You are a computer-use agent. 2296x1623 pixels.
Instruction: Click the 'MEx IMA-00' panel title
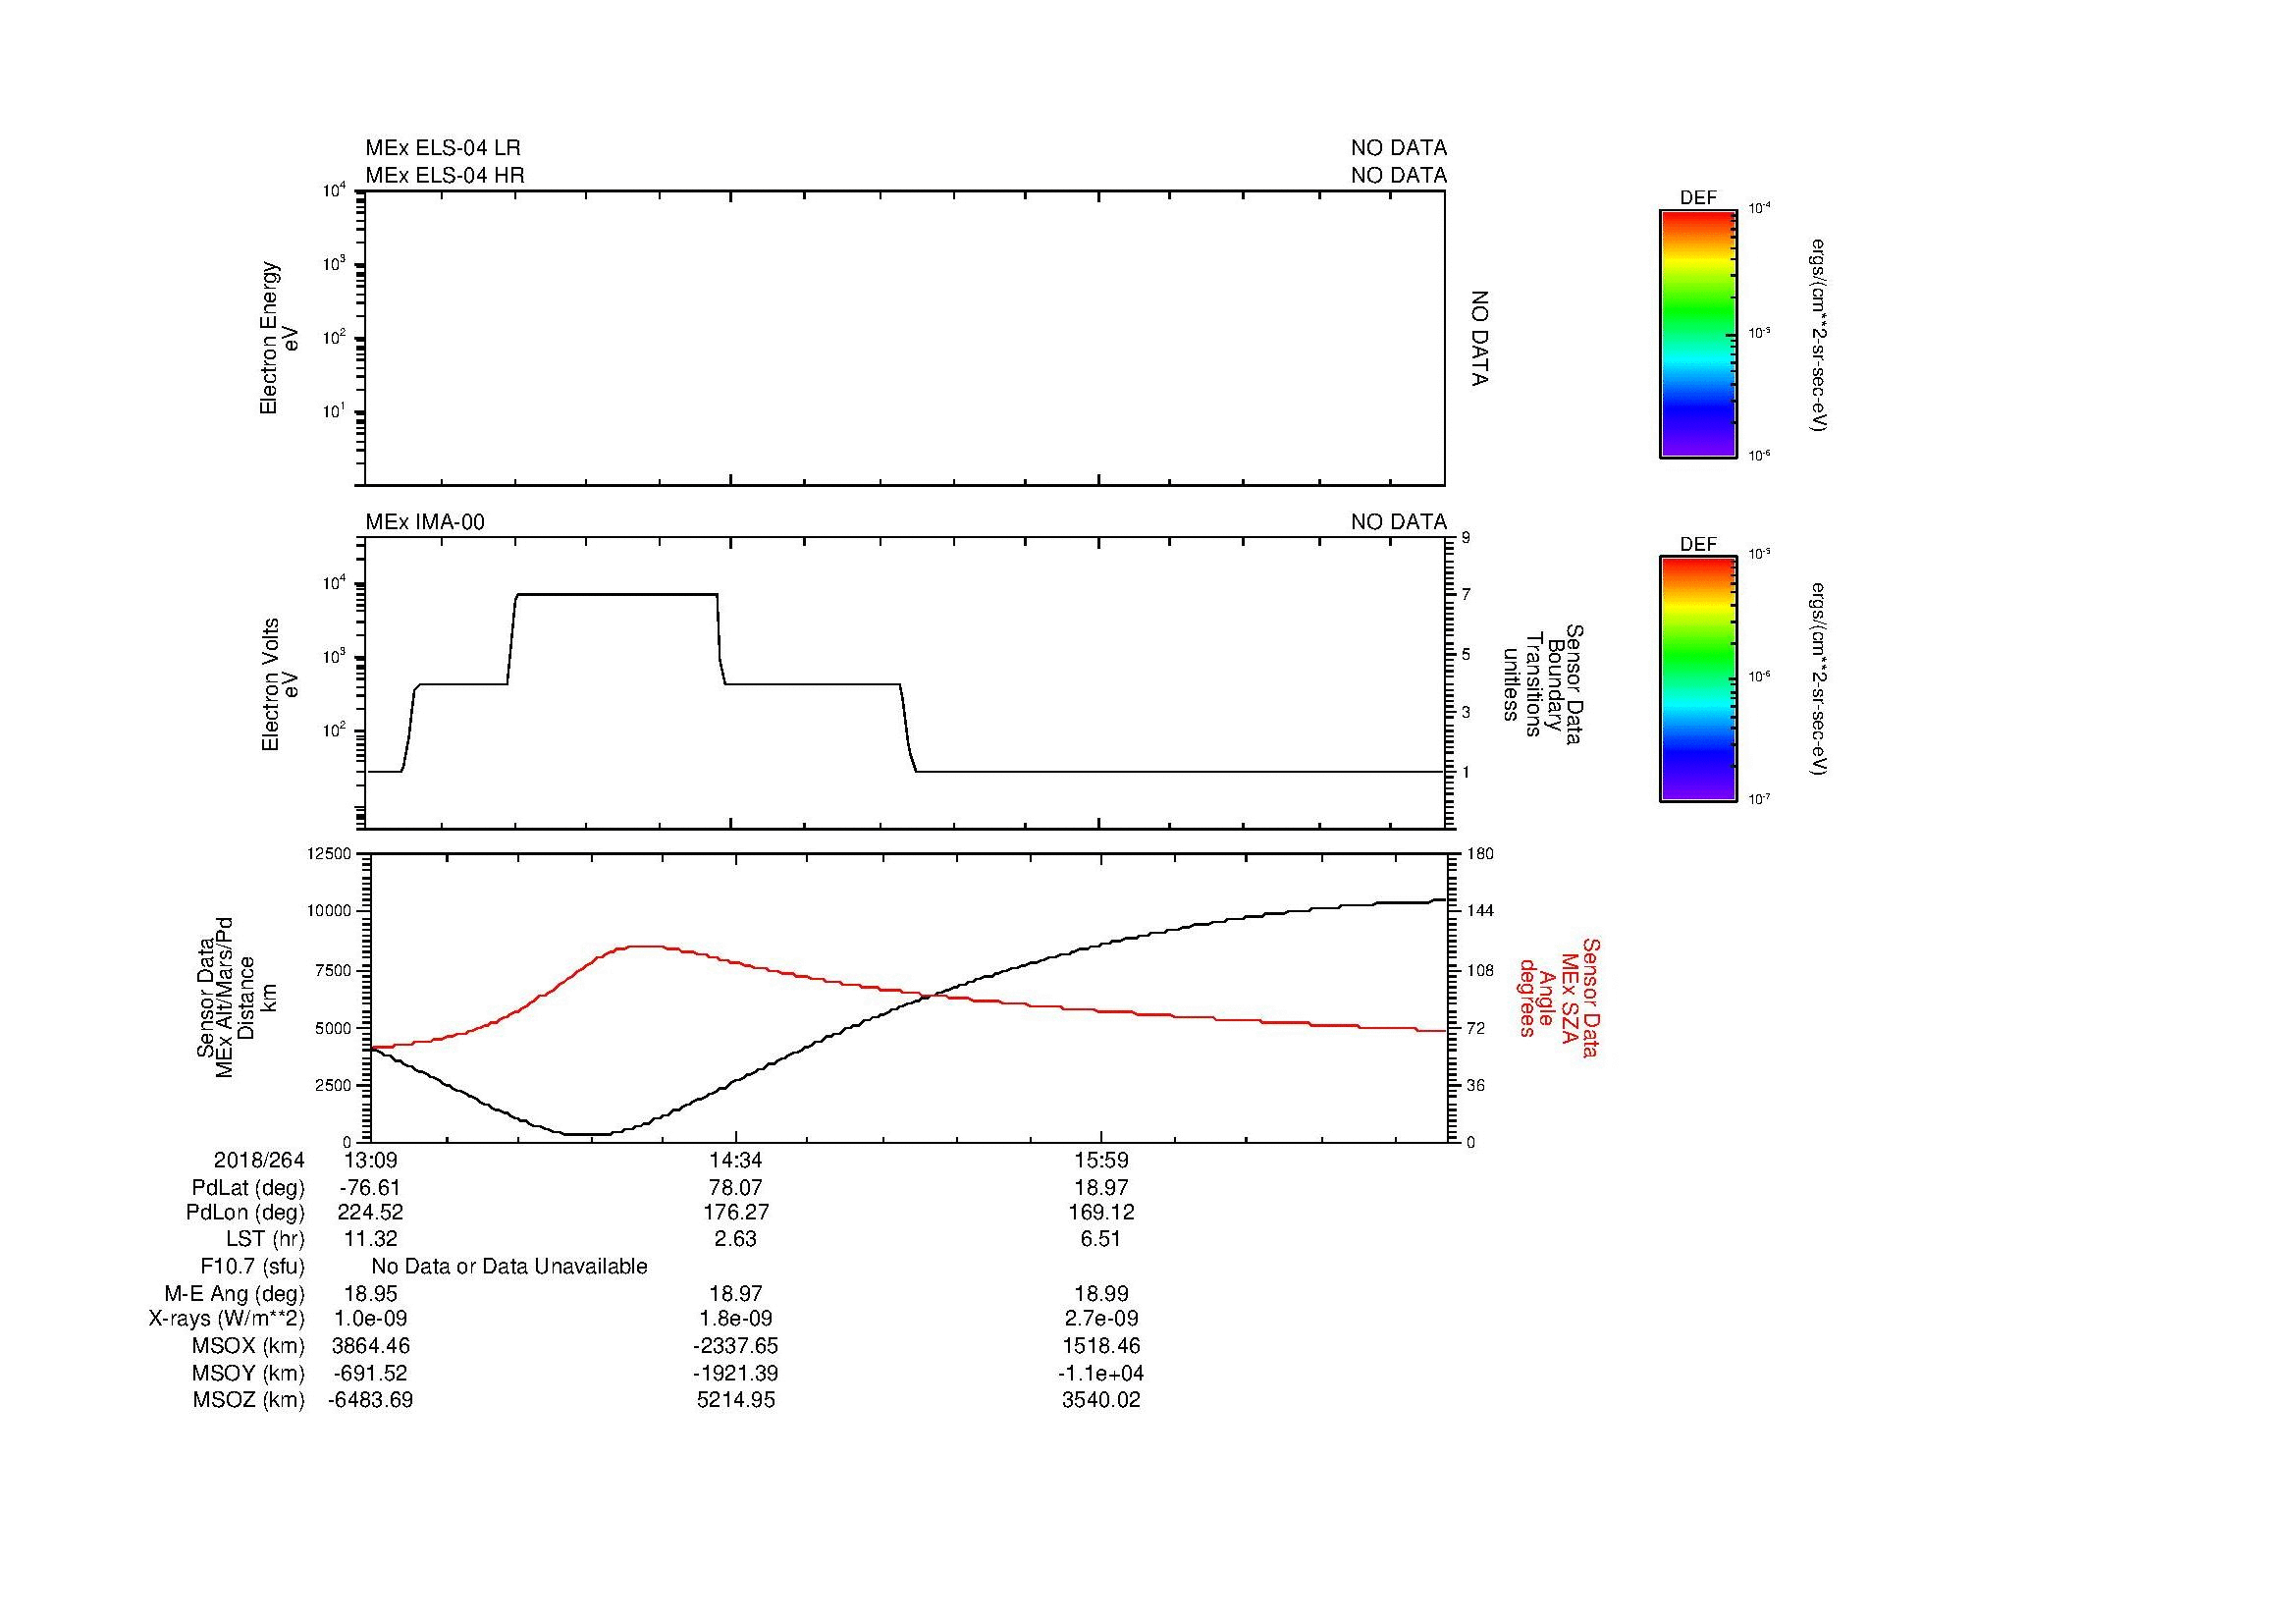pos(425,522)
